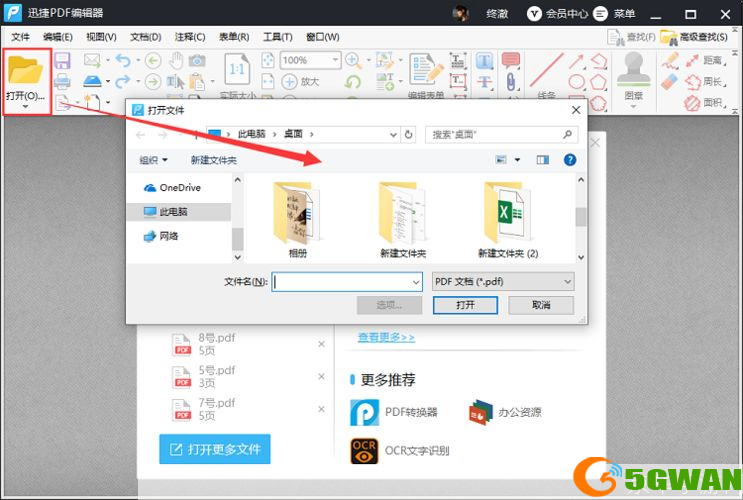Expand the address bar path dropdown
Image resolution: width=743 pixels, height=500 pixels.
393,135
